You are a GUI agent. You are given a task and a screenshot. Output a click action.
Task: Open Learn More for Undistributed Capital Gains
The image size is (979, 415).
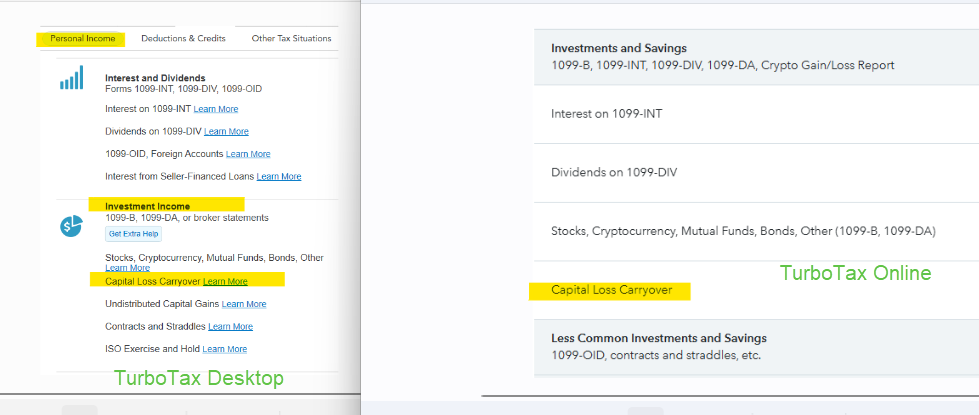(x=244, y=304)
